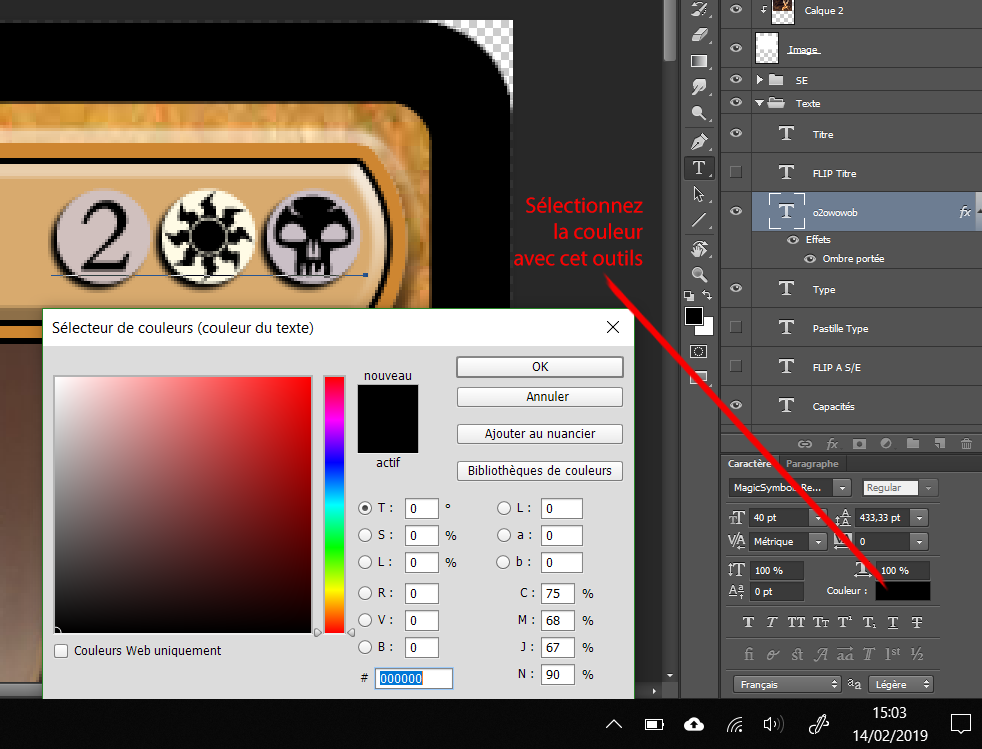Select the R radio button for red
Viewport: 982px width, 749px height.
pos(365,593)
